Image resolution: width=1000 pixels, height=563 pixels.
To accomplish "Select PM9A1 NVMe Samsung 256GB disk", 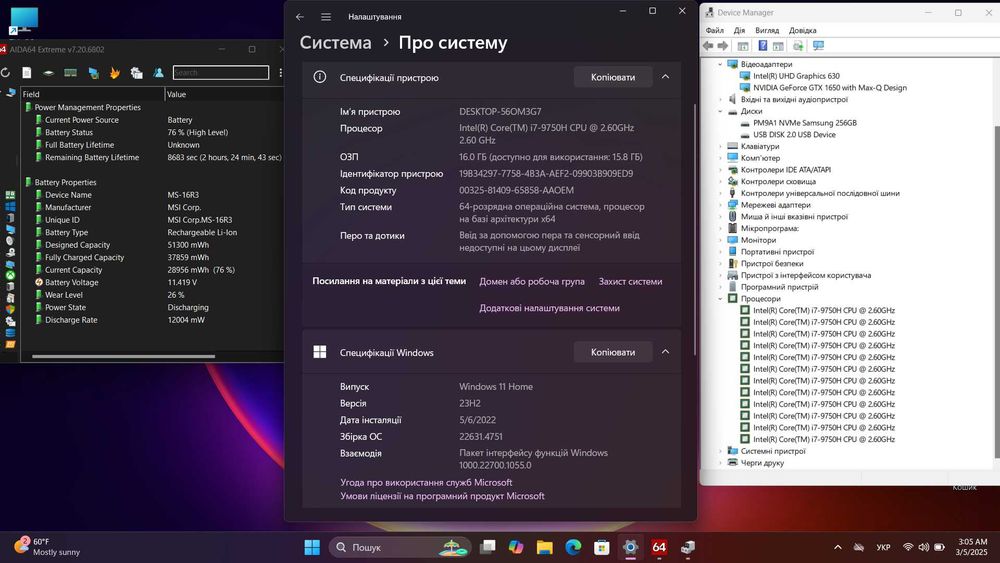I will [804, 123].
